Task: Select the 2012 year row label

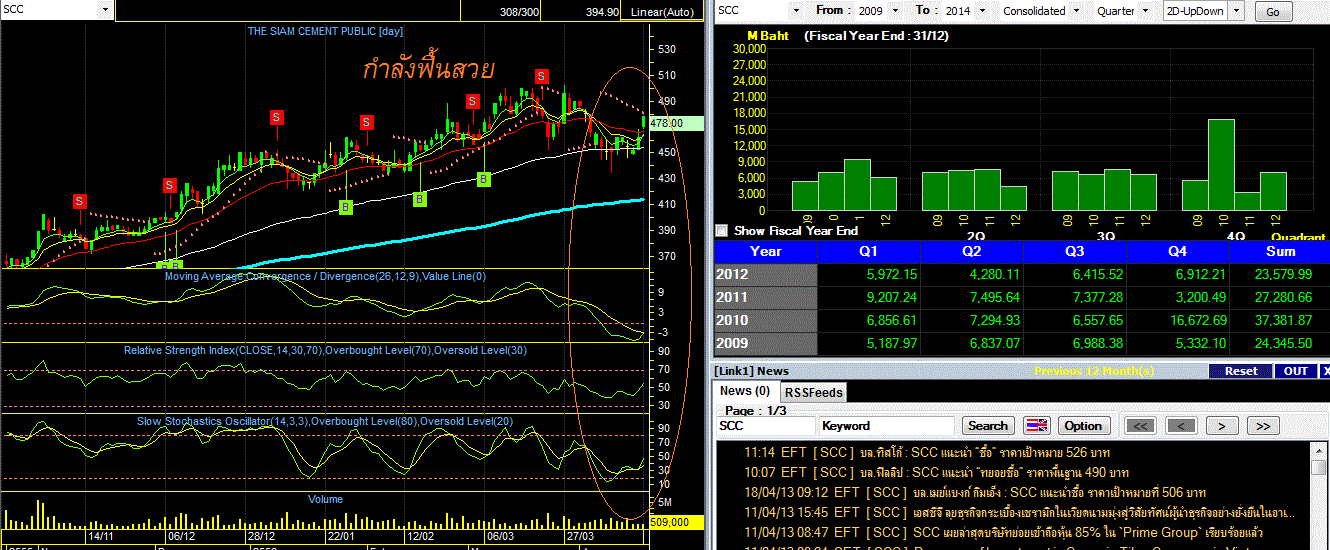Action: pos(766,273)
